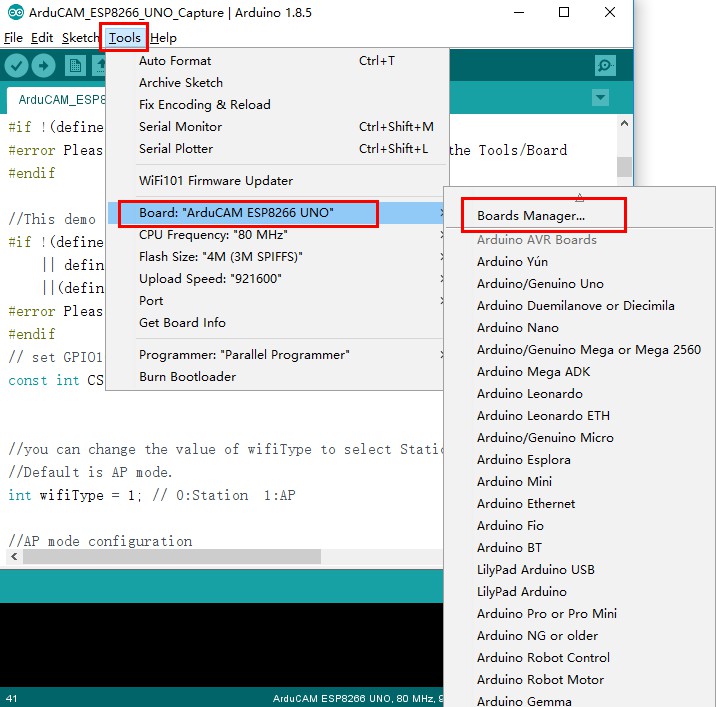Select Arduino Mega ADK board
The width and height of the screenshot is (716, 707).
[580, 371]
